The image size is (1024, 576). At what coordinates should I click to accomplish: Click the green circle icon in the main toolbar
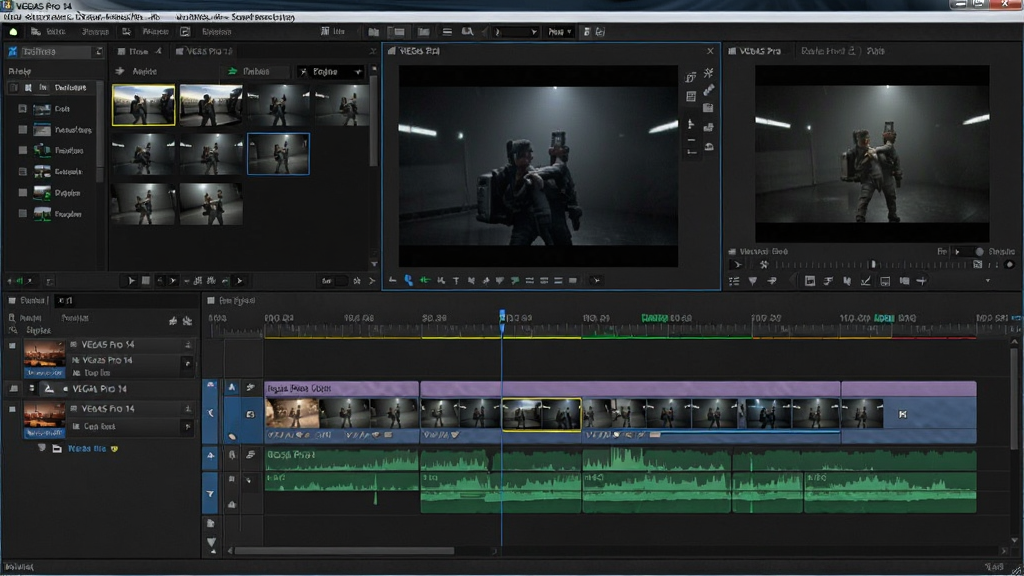tap(13, 31)
